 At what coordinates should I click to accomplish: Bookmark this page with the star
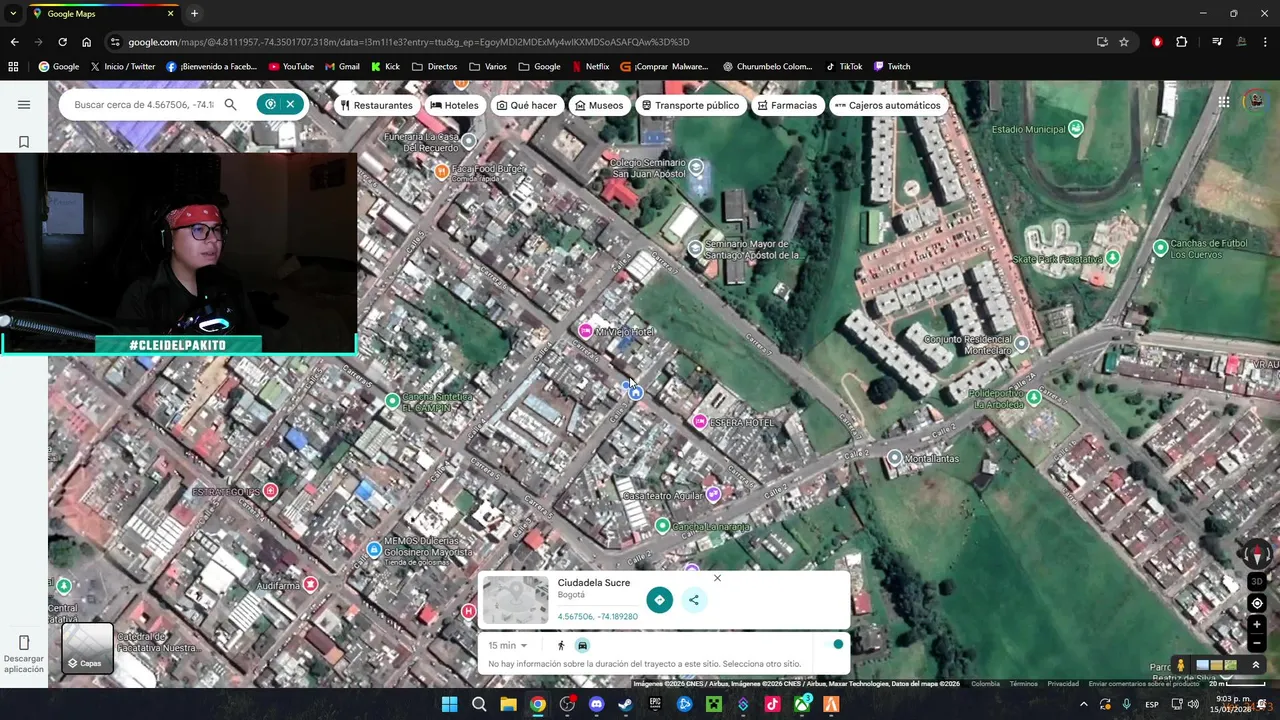[1124, 42]
